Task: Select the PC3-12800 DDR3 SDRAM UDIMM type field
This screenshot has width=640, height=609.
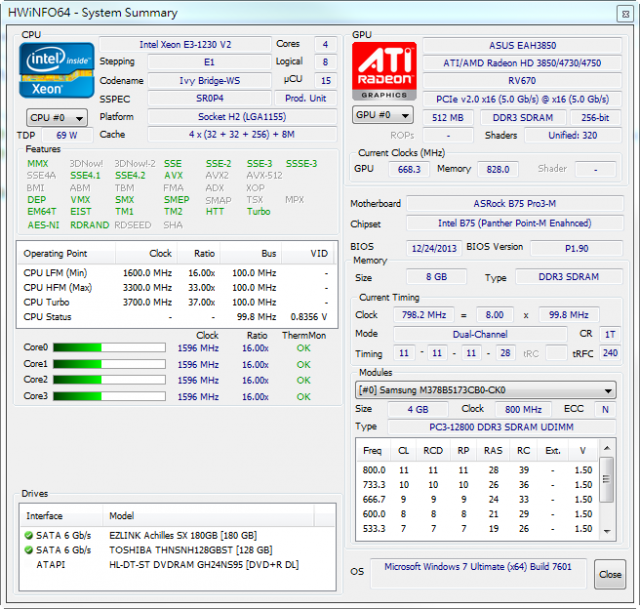Action: click(x=501, y=427)
